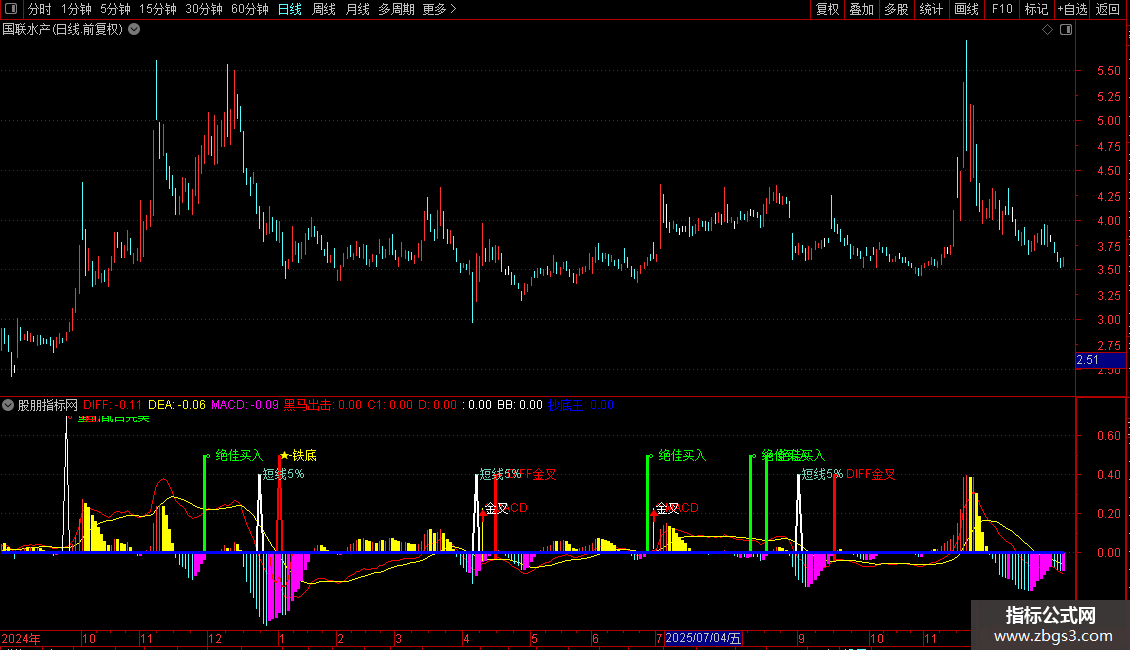
Task: Click month 9 on the time axis
Action: point(801,638)
